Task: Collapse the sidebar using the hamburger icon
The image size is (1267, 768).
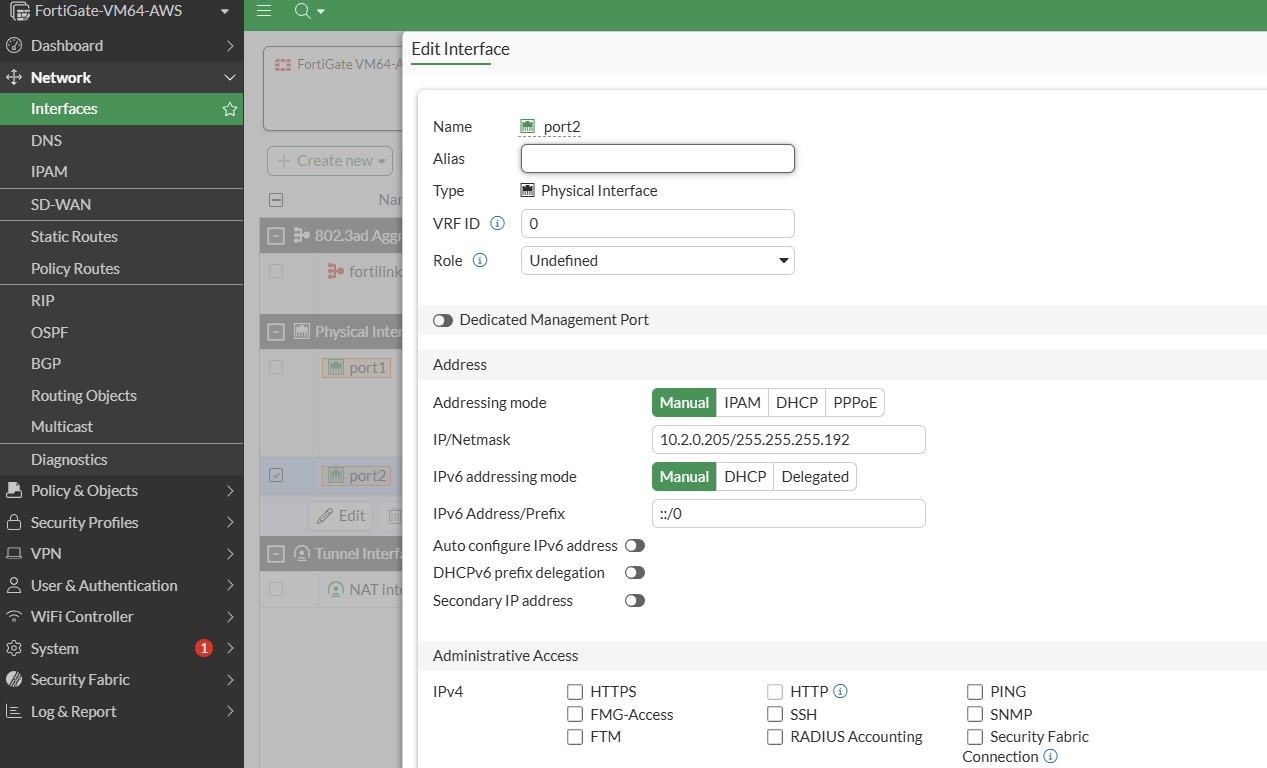Action: pyautogui.click(x=263, y=12)
